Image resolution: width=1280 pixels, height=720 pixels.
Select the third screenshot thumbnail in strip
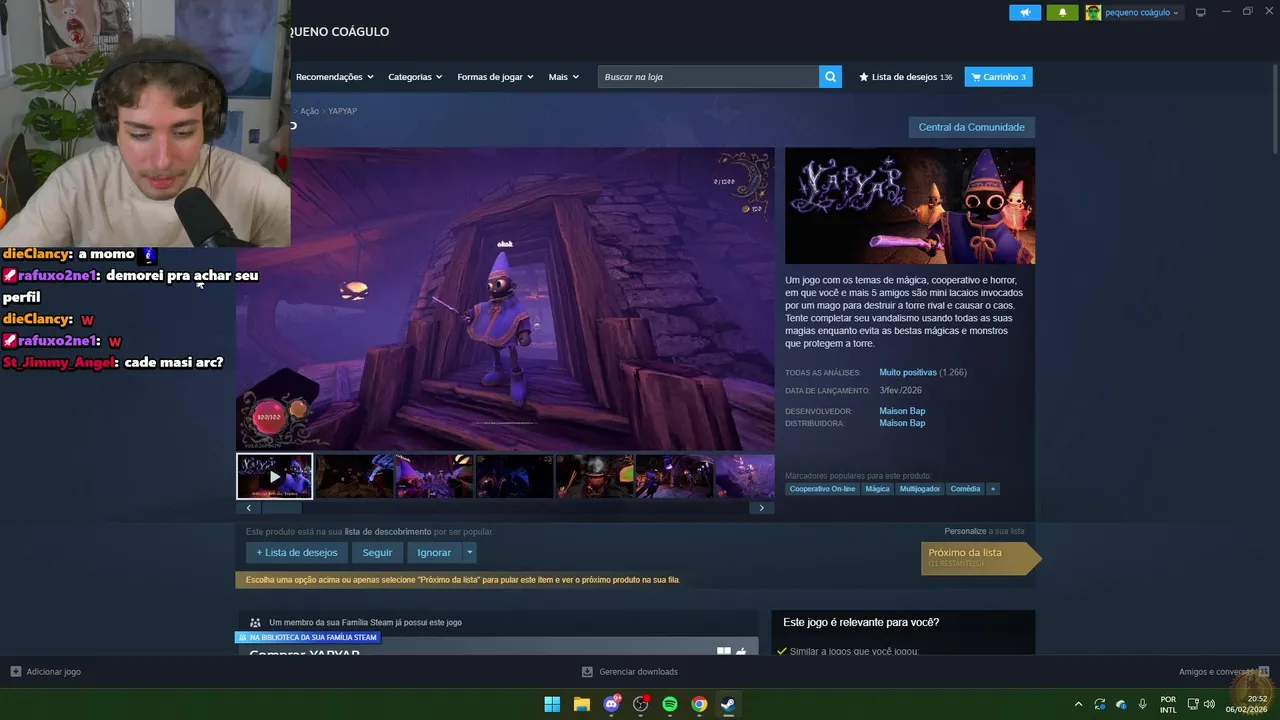434,476
